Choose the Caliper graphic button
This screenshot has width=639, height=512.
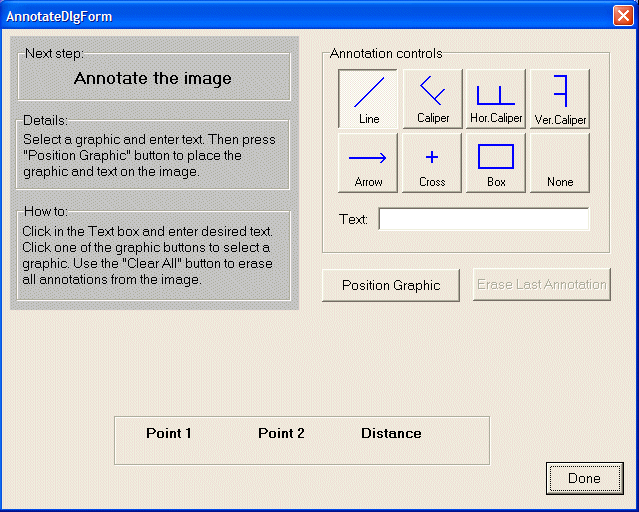(432, 98)
